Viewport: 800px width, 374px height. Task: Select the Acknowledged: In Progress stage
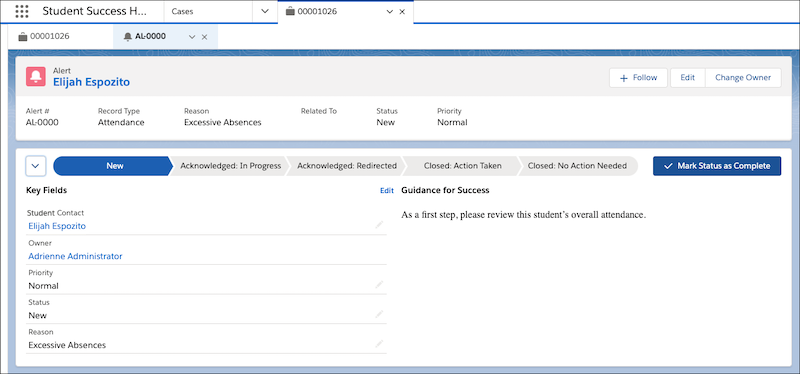click(231, 166)
